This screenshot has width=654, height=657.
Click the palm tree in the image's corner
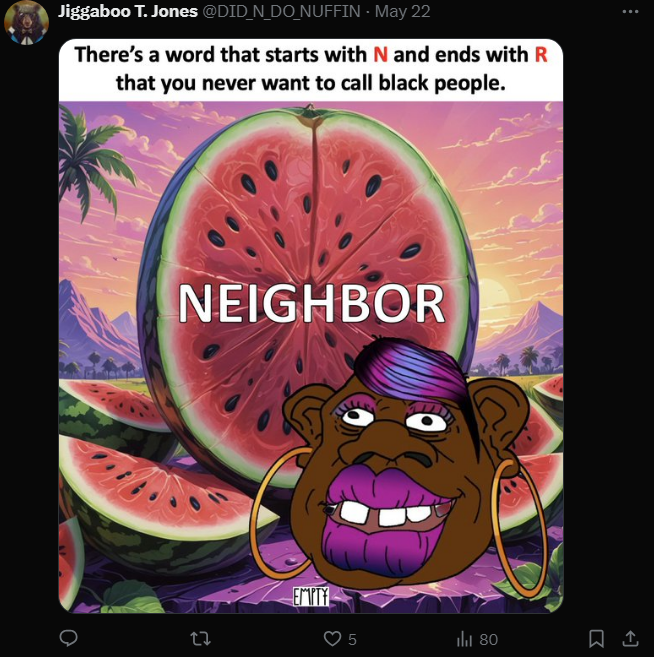click(90, 159)
